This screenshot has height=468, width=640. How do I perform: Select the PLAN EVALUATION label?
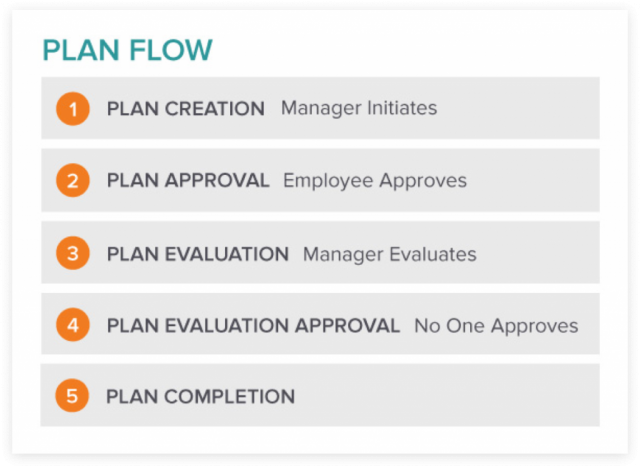click(x=198, y=254)
